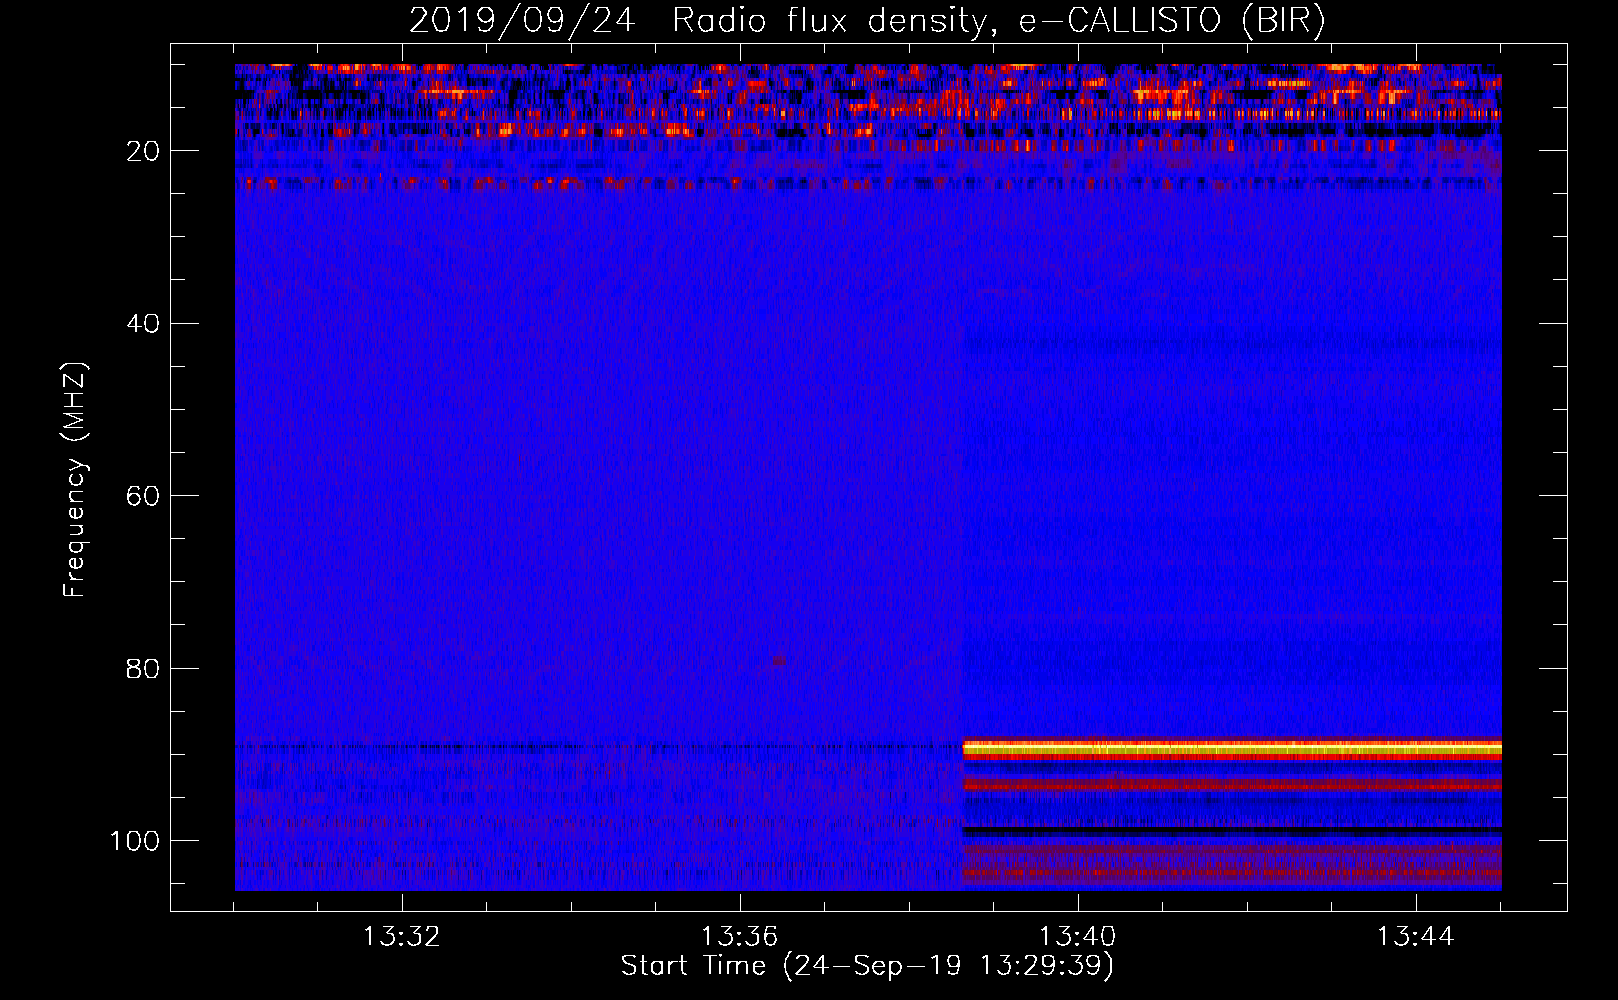1618x1000 pixels.
Task: Click the 13:36 time tick label
Action: click(740, 937)
